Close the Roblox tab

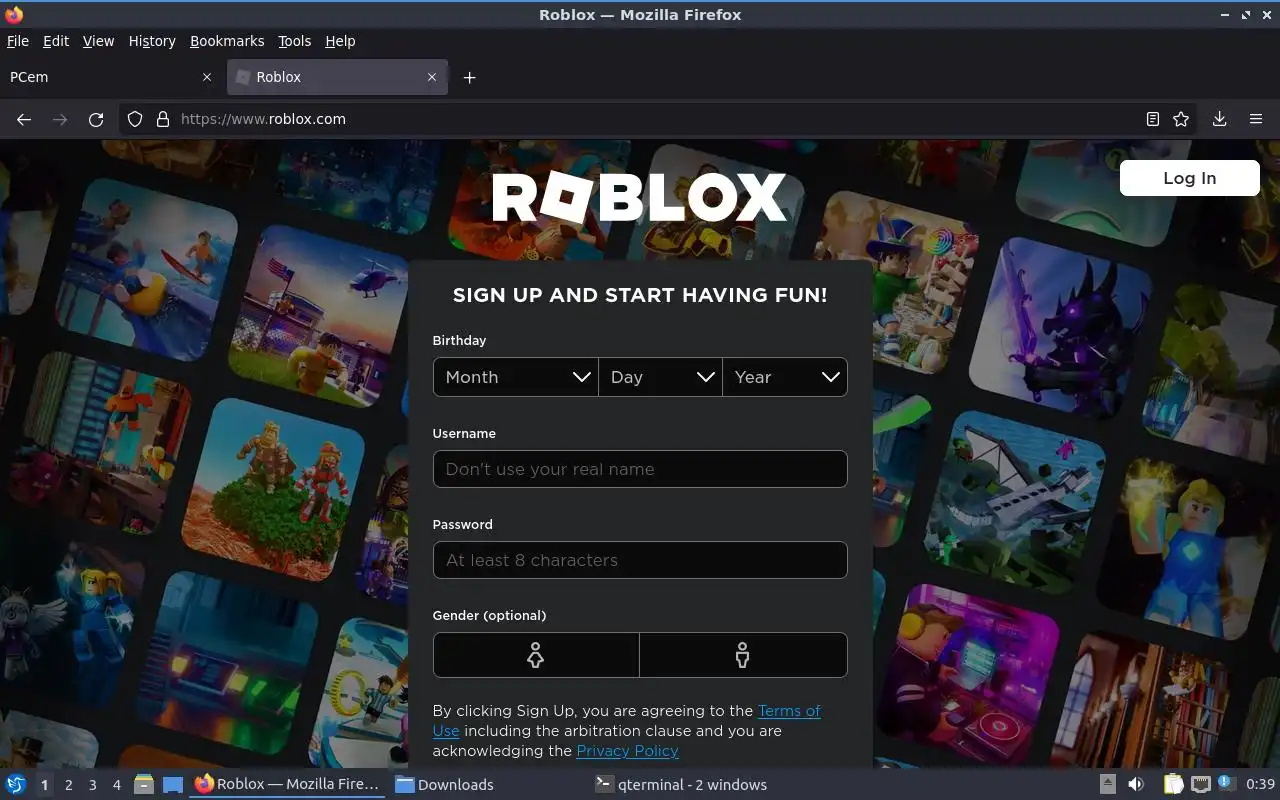pyautogui.click(x=432, y=77)
